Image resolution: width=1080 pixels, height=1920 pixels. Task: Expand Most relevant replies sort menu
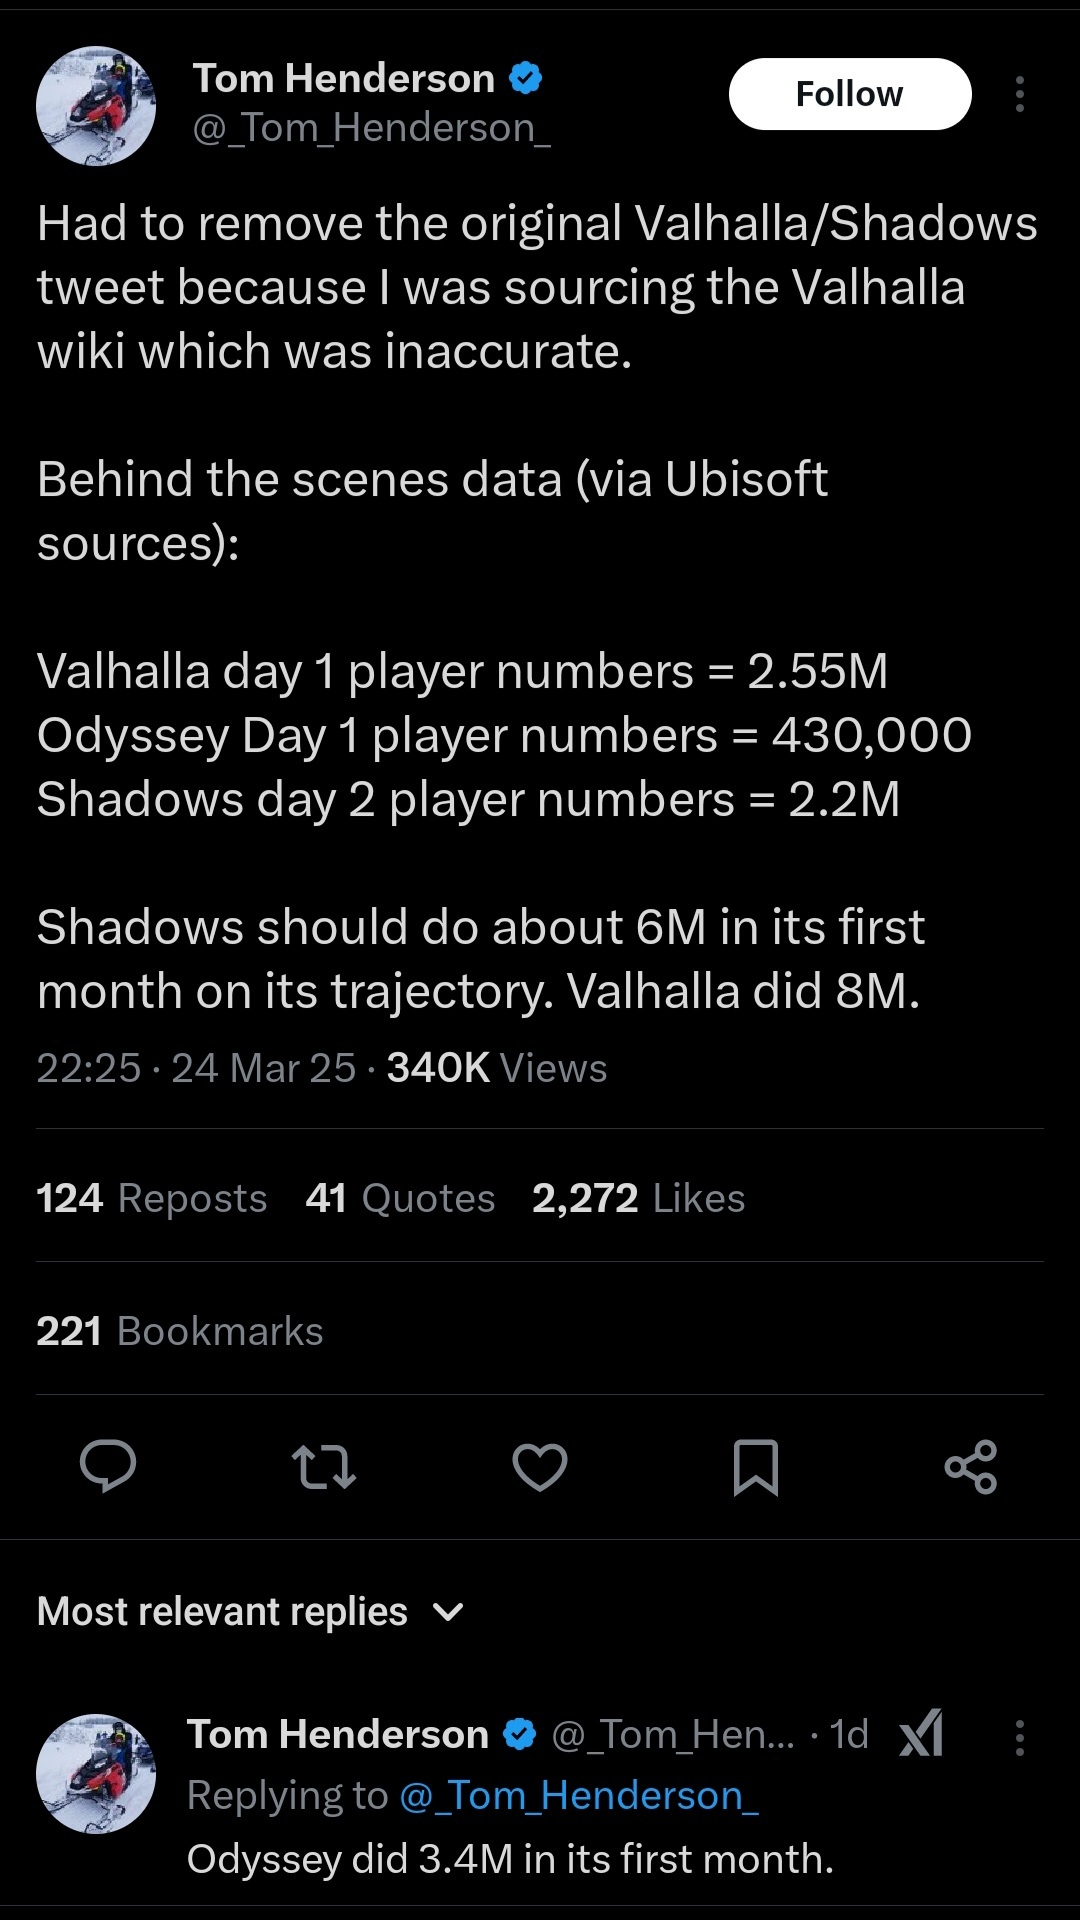(250, 1611)
